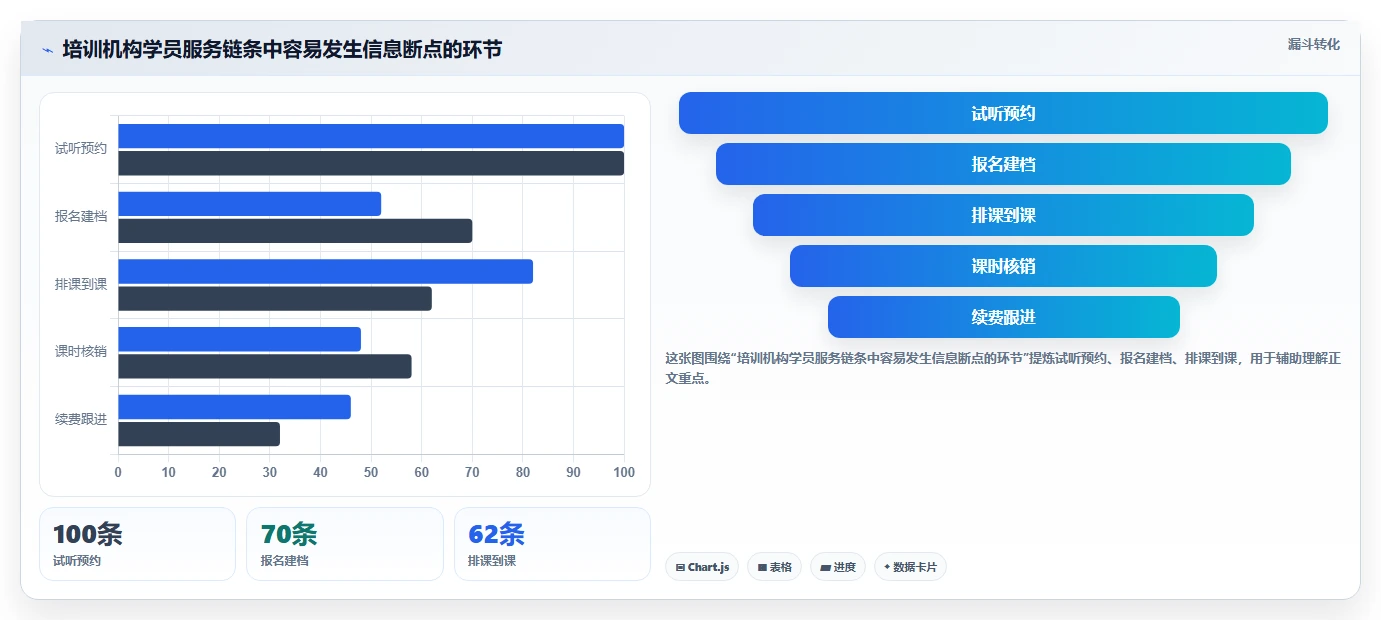The image size is (1381, 620).
Task: Click the blue bar for 试听预约
Action: pyautogui.click(x=371, y=136)
